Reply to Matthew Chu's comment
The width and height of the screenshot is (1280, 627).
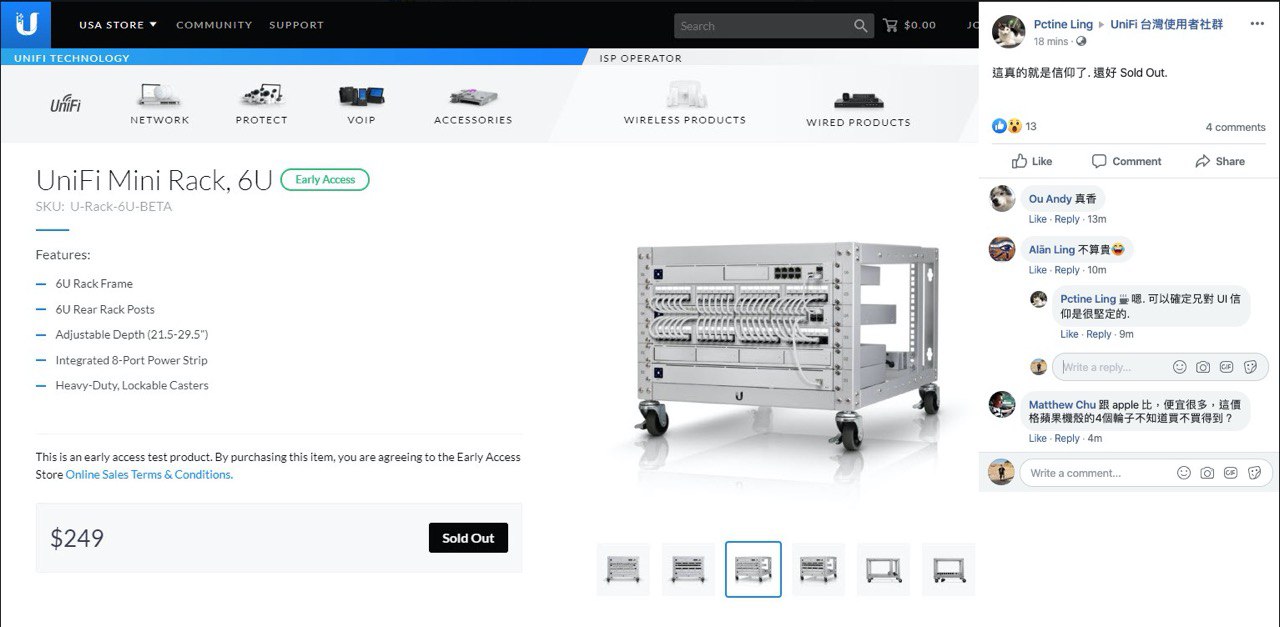[1067, 438]
